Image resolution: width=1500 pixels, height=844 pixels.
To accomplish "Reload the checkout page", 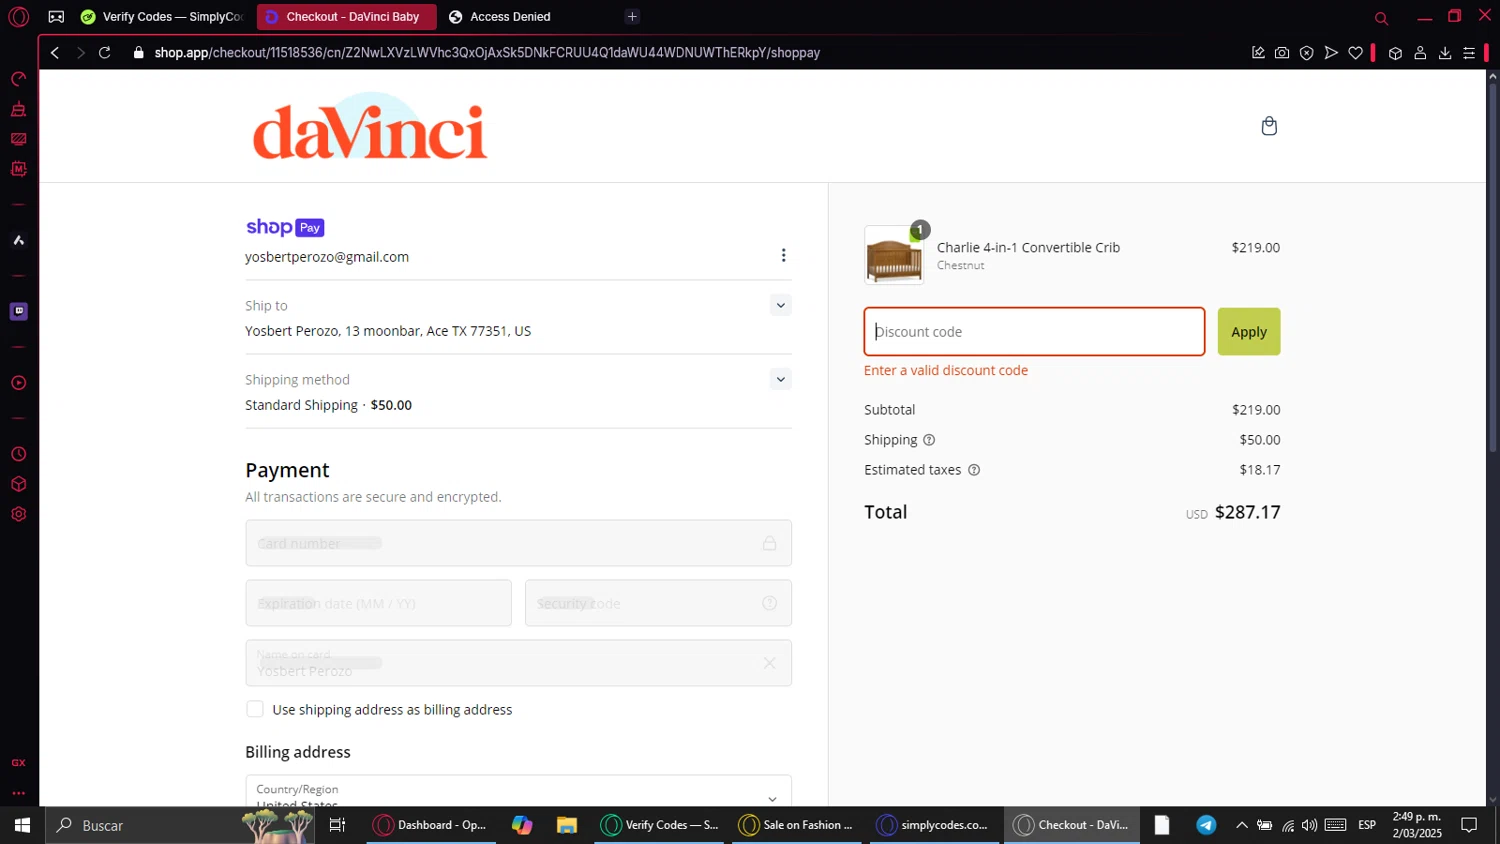I will click(104, 53).
